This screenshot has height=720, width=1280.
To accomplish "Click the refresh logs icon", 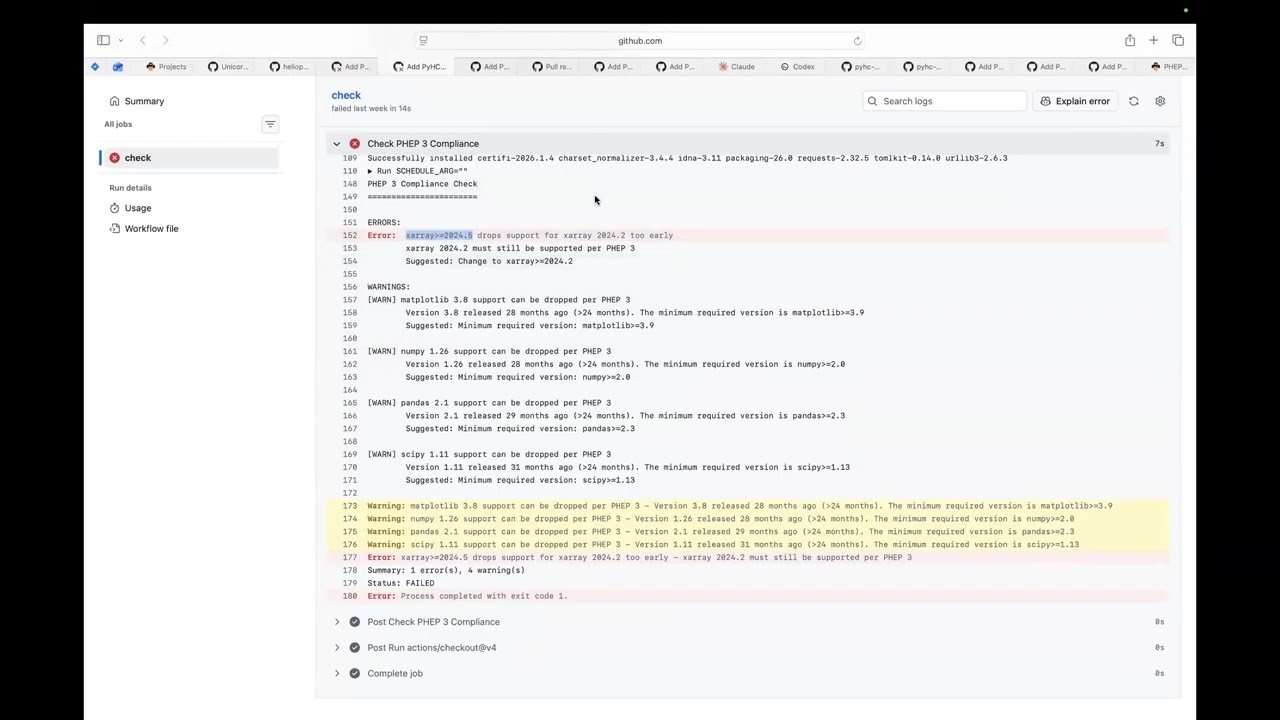I will (1134, 101).
